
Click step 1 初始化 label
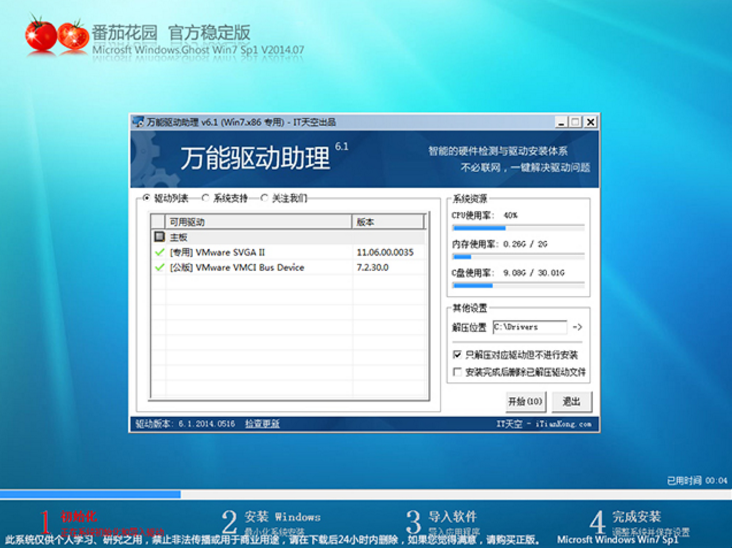[x=79, y=516]
